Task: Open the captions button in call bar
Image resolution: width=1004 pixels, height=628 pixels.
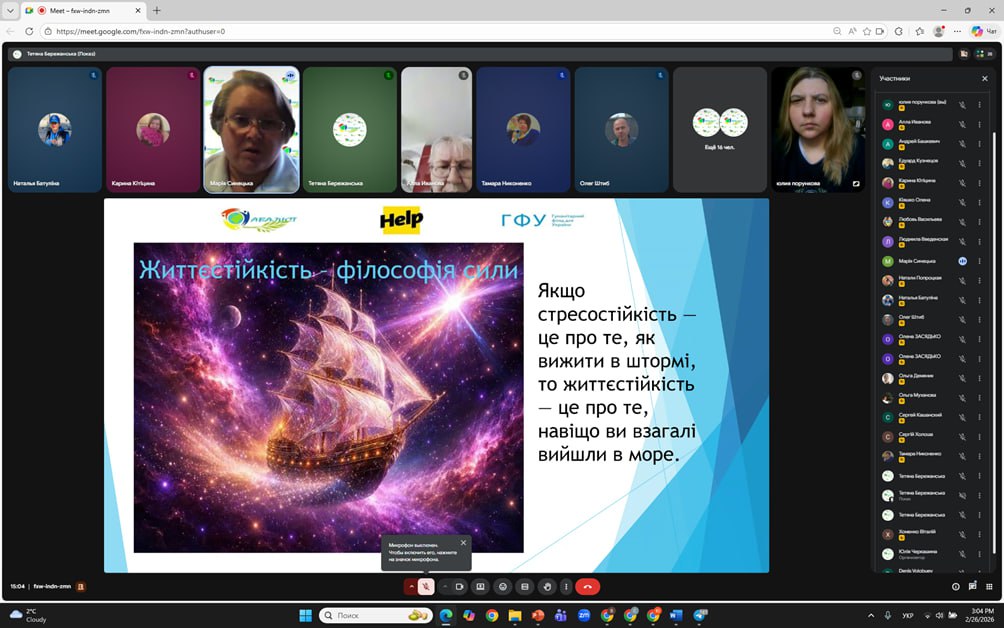Action: point(524,587)
